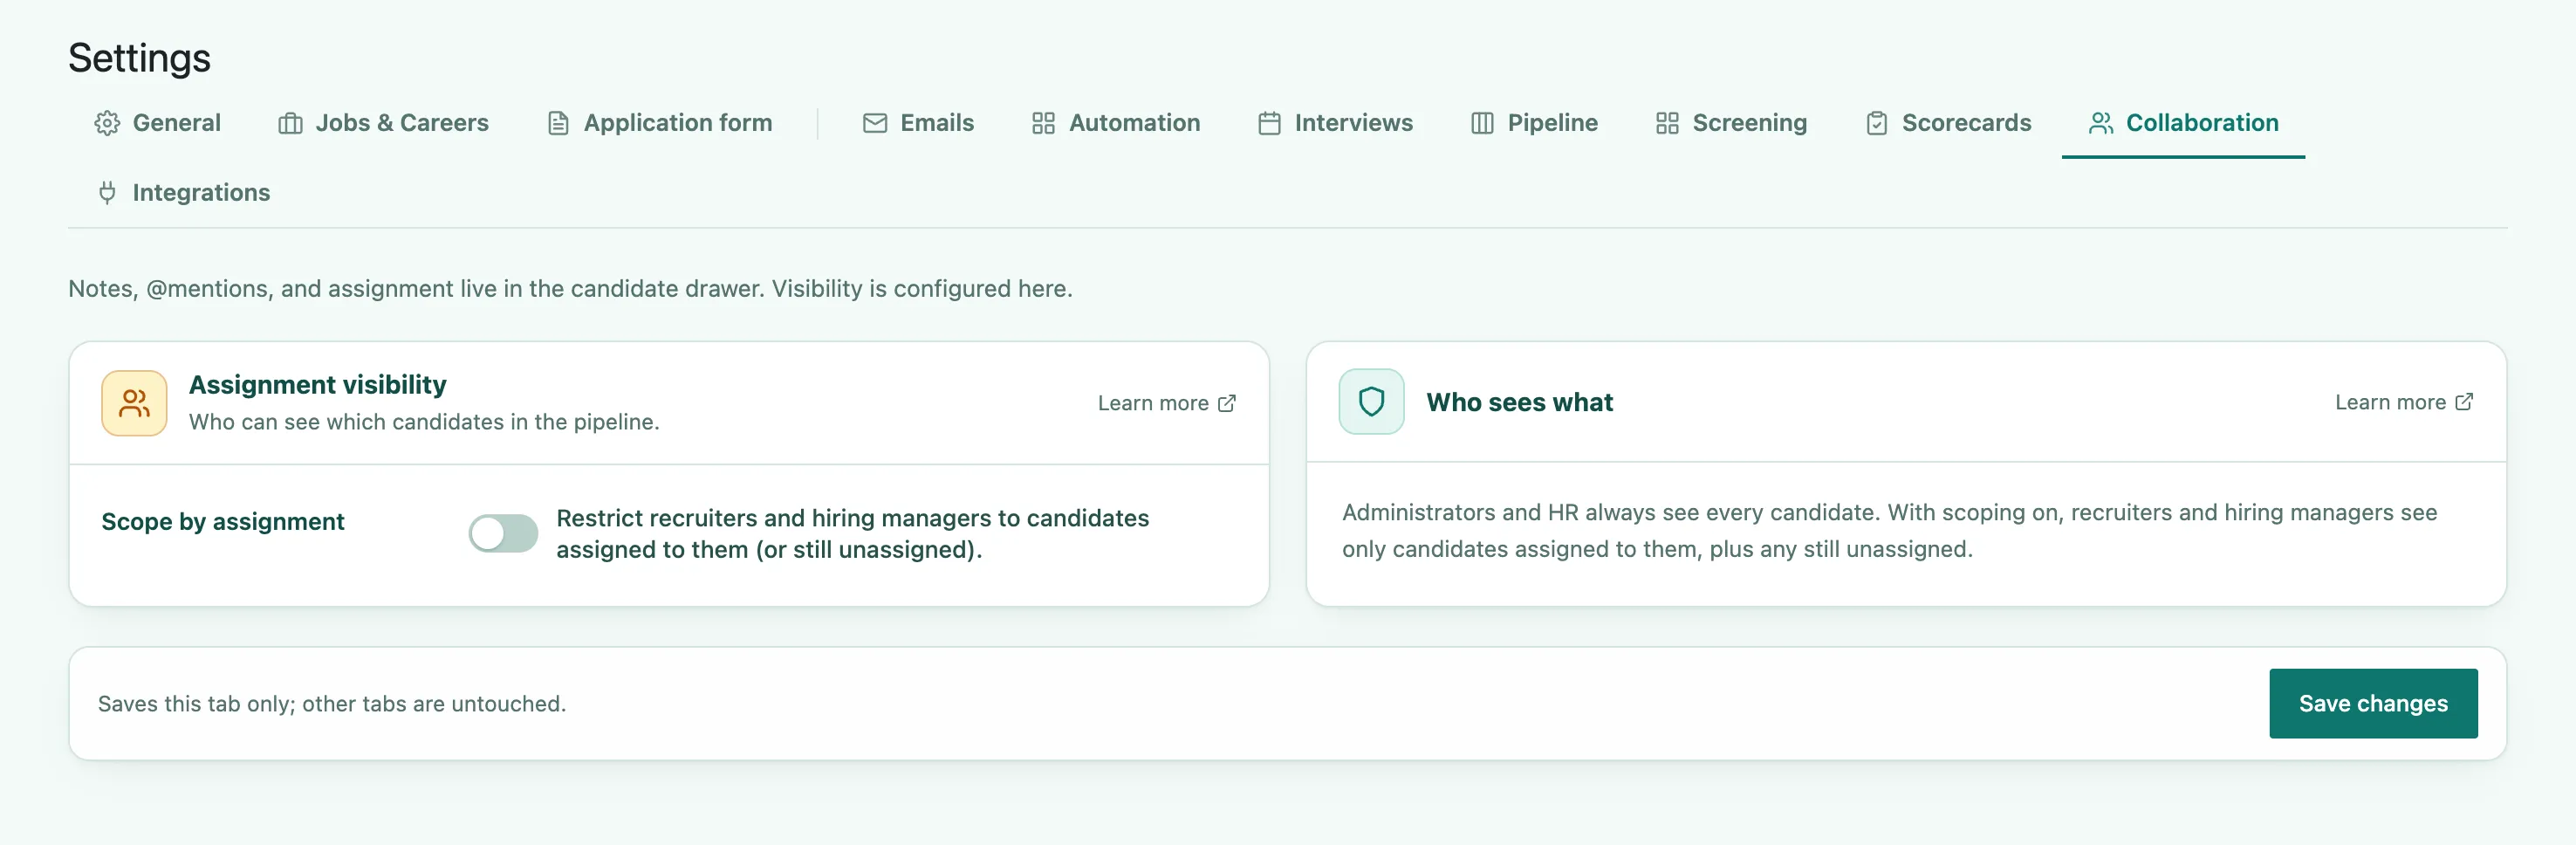Select the Automation tab
Image resolution: width=2576 pixels, height=845 pixels.
coord(1116,123)
